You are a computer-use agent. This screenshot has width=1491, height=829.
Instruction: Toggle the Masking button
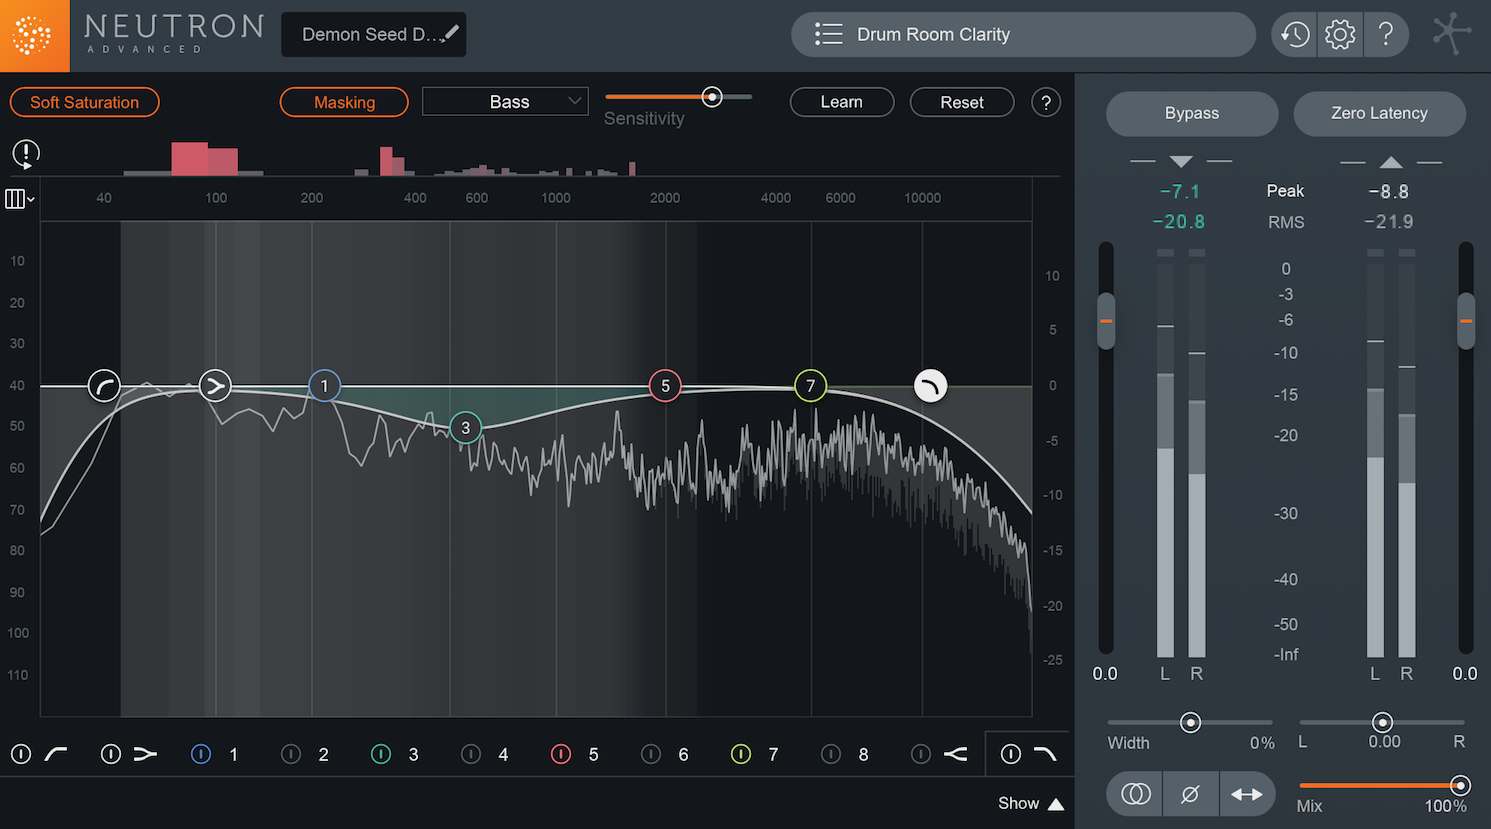[x=344, y=102]
